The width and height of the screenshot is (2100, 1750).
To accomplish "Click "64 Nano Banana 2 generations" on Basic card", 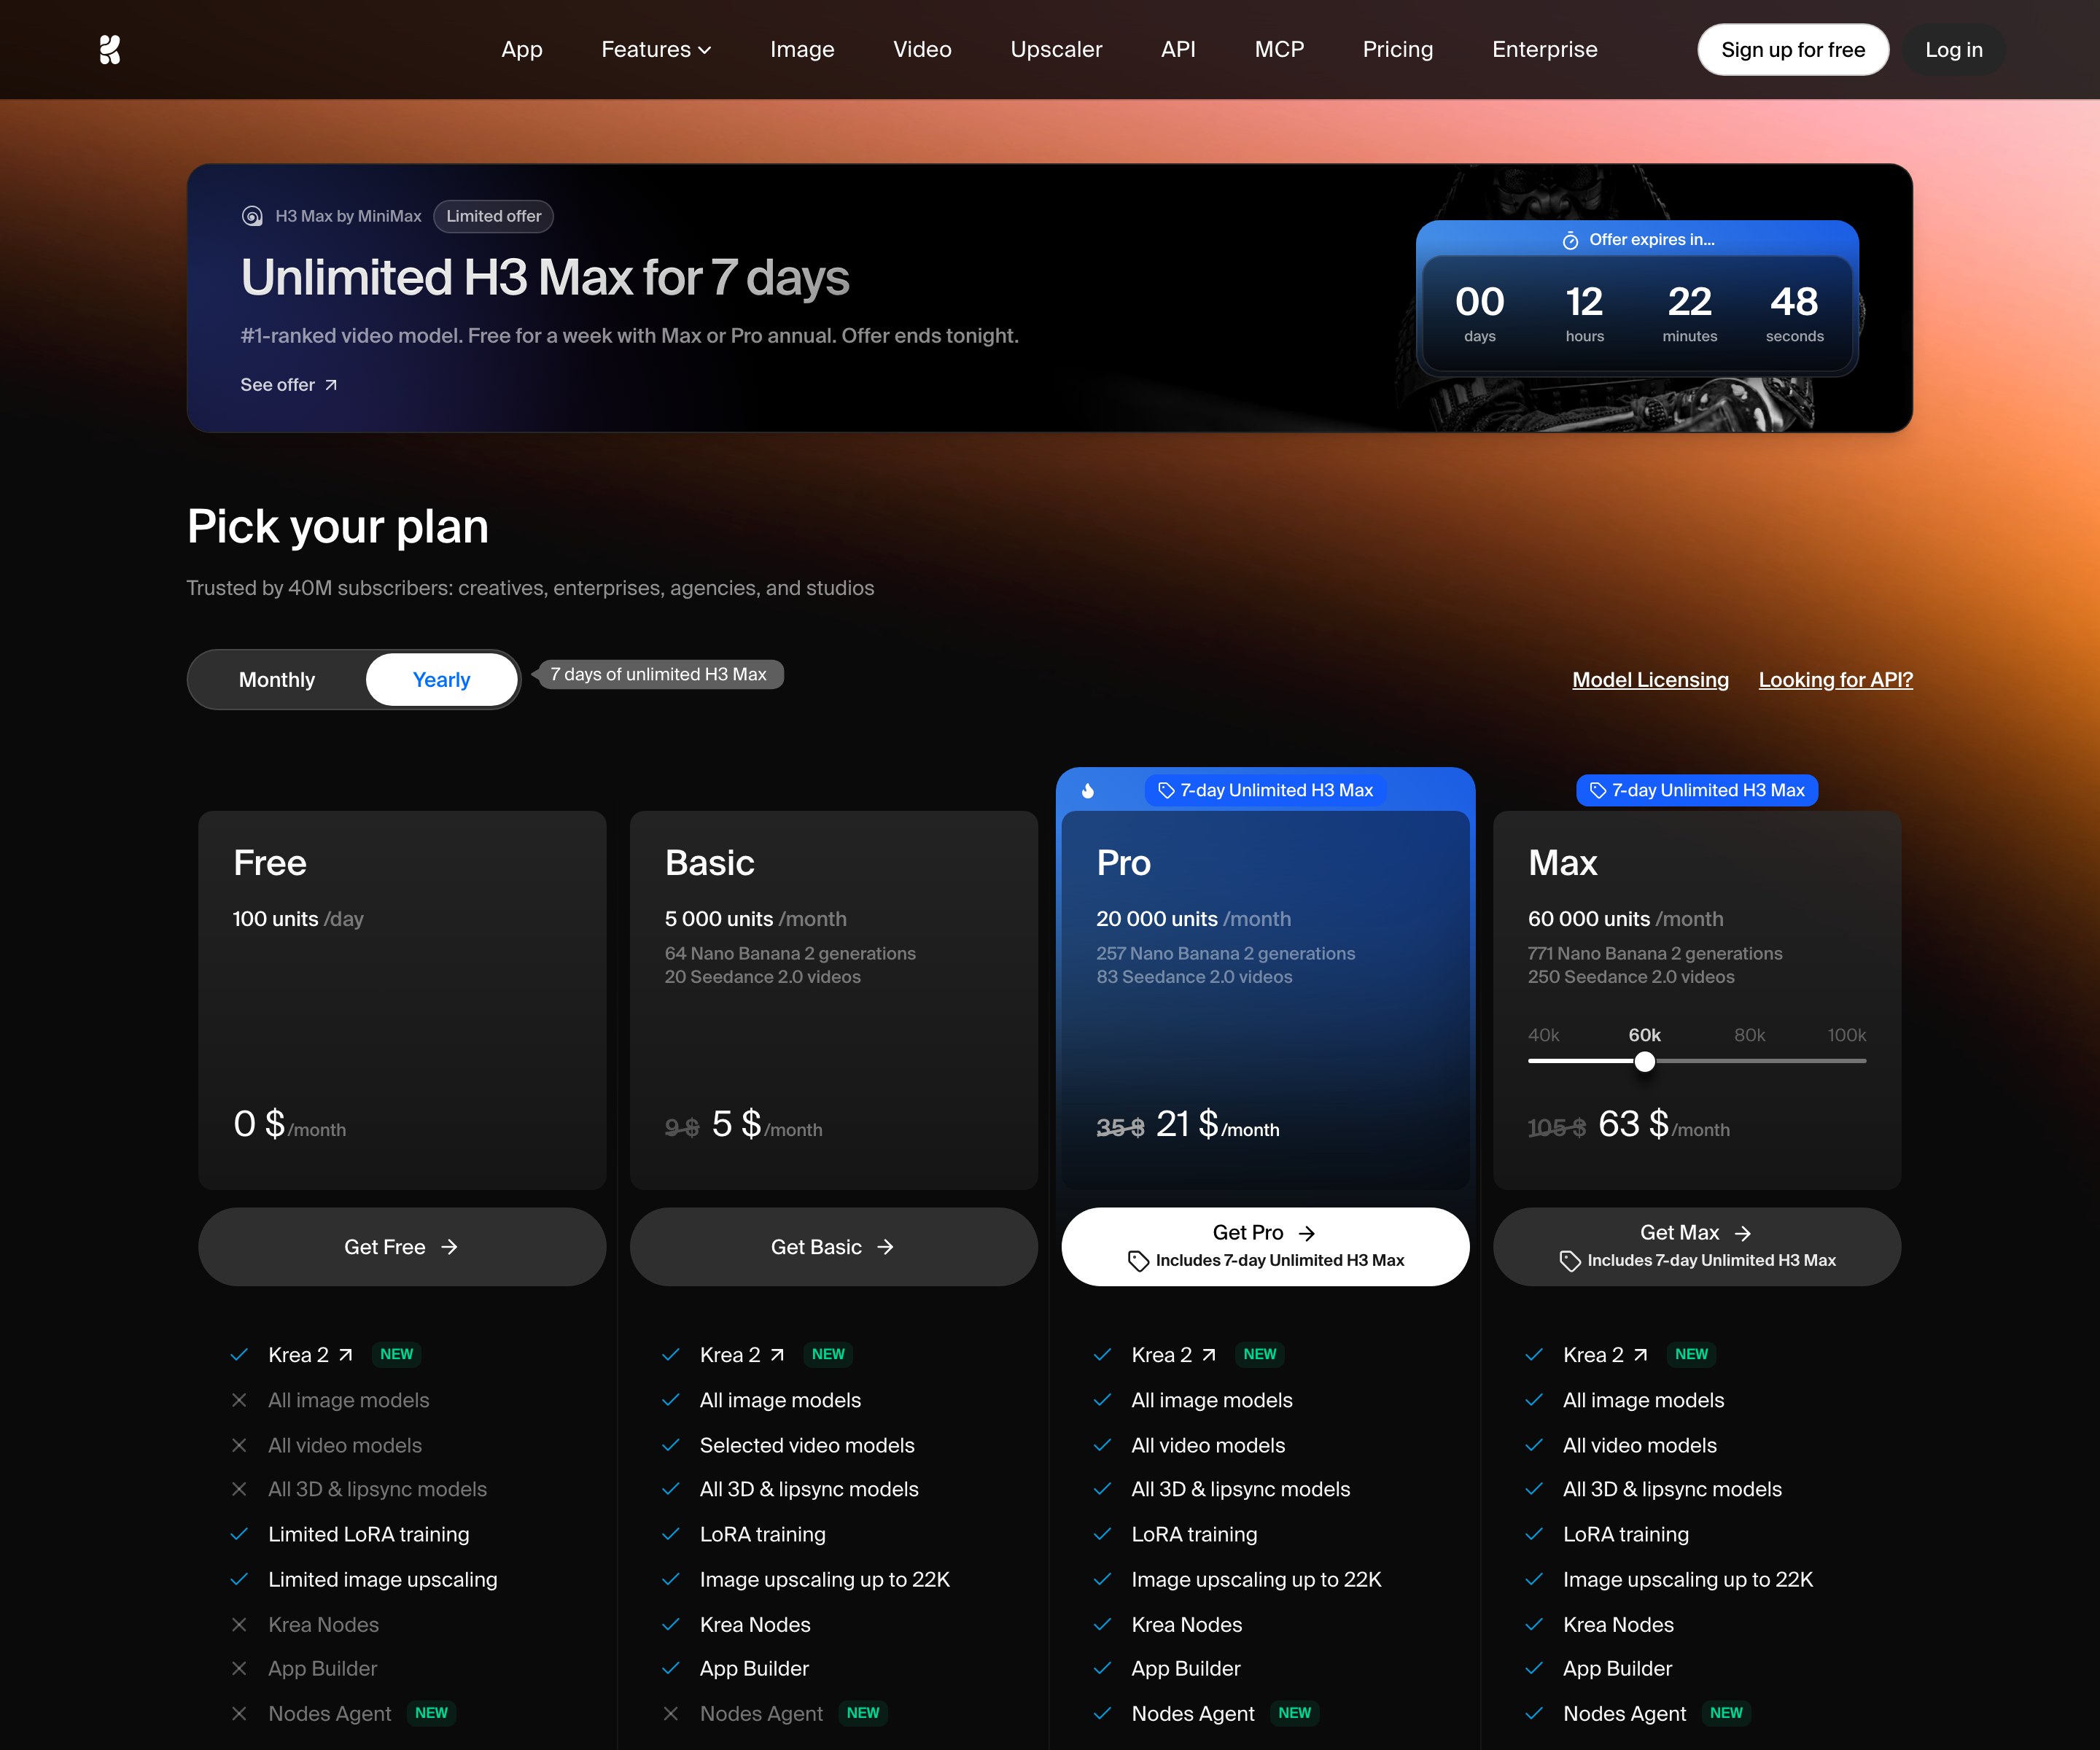I will (x=790, y=954).
